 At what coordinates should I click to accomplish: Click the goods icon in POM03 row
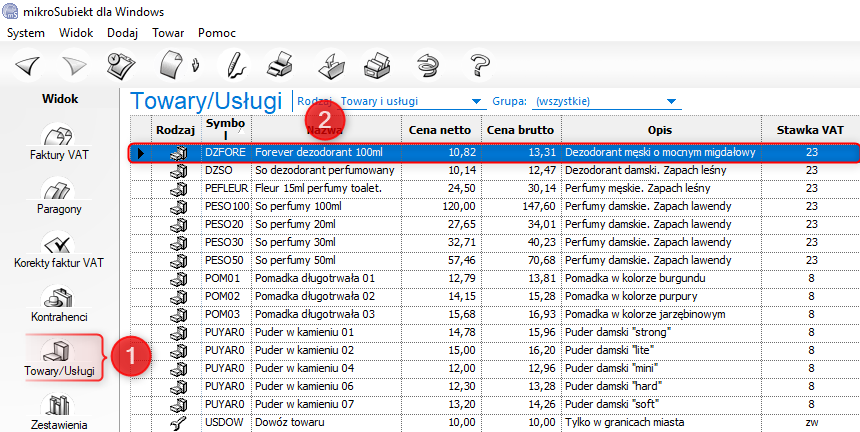click(178, 315)
